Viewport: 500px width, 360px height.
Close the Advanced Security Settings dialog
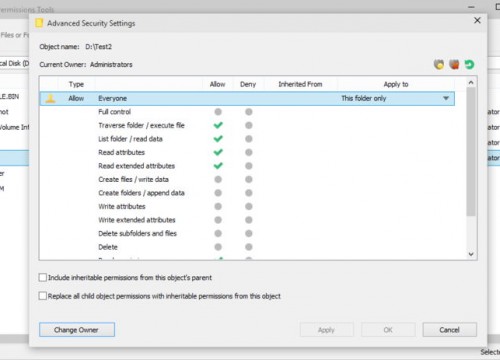pyautogui.click(x=477, y=20)
